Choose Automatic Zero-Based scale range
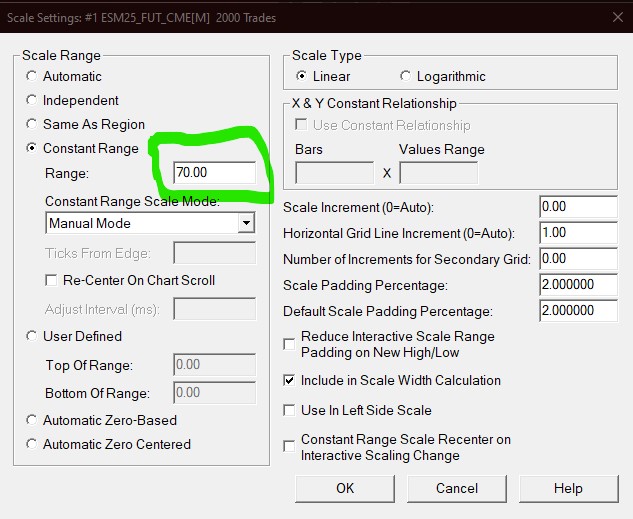The image size is (633, 519). pos(33,420)
